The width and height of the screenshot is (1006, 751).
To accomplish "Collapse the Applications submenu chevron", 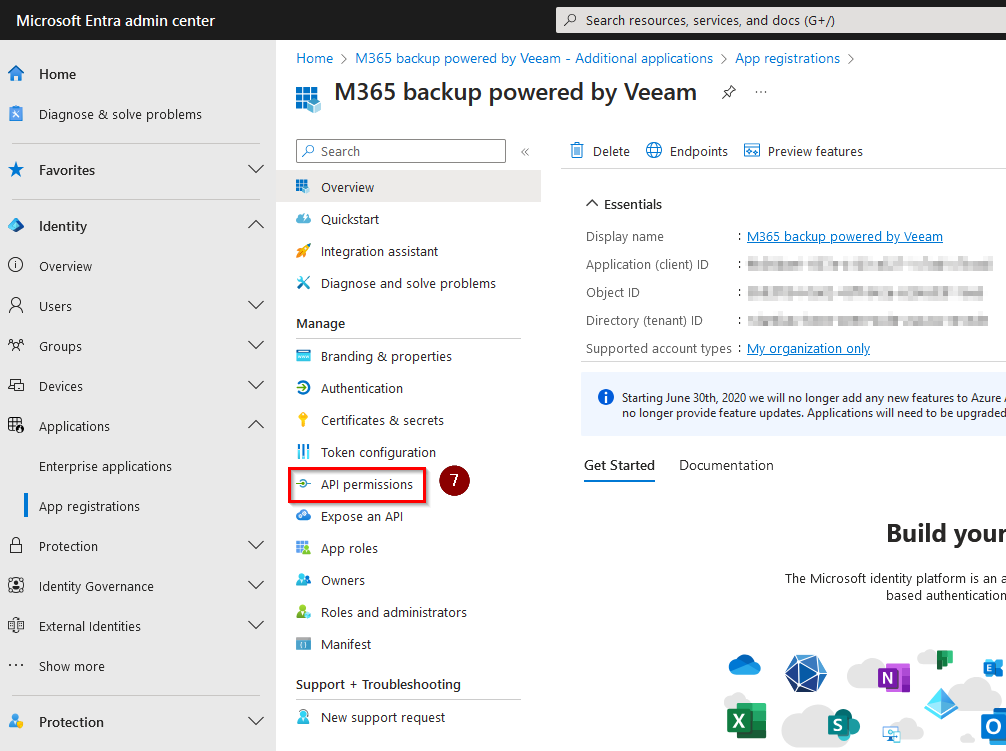I will (x=256, y=425).
